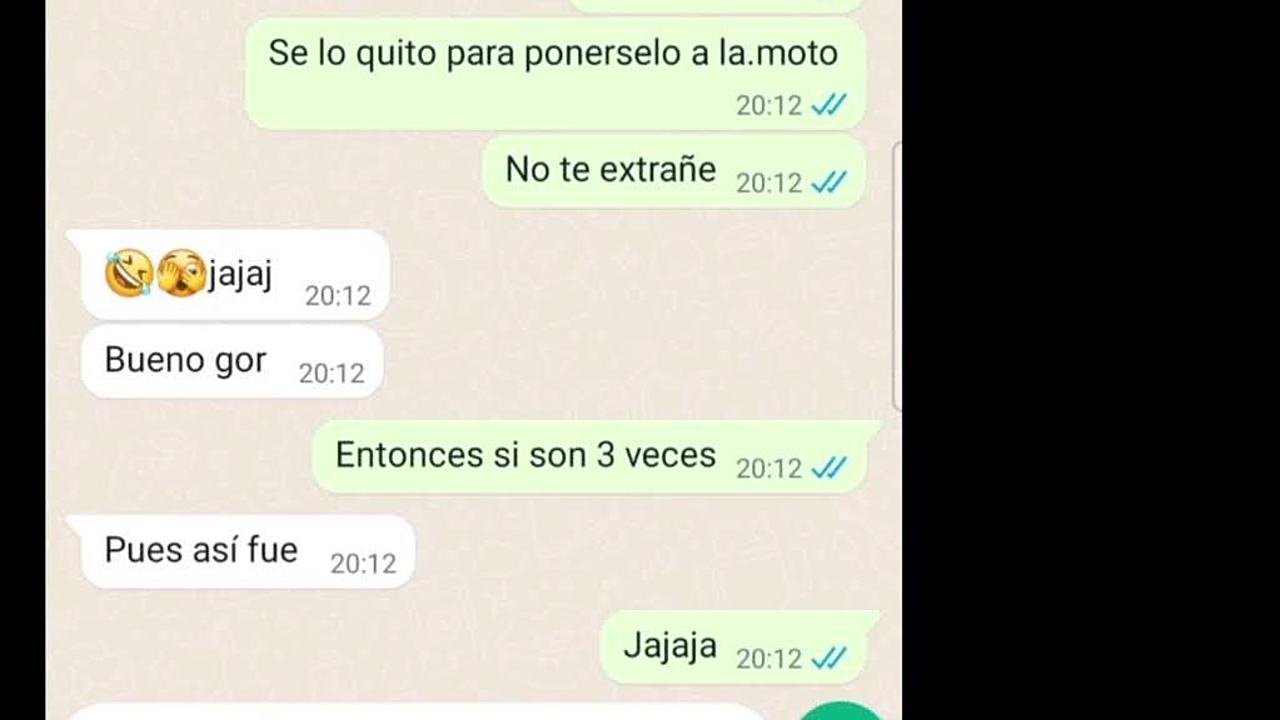Tap the green microphone button at bottom

(x=841, y=711)
